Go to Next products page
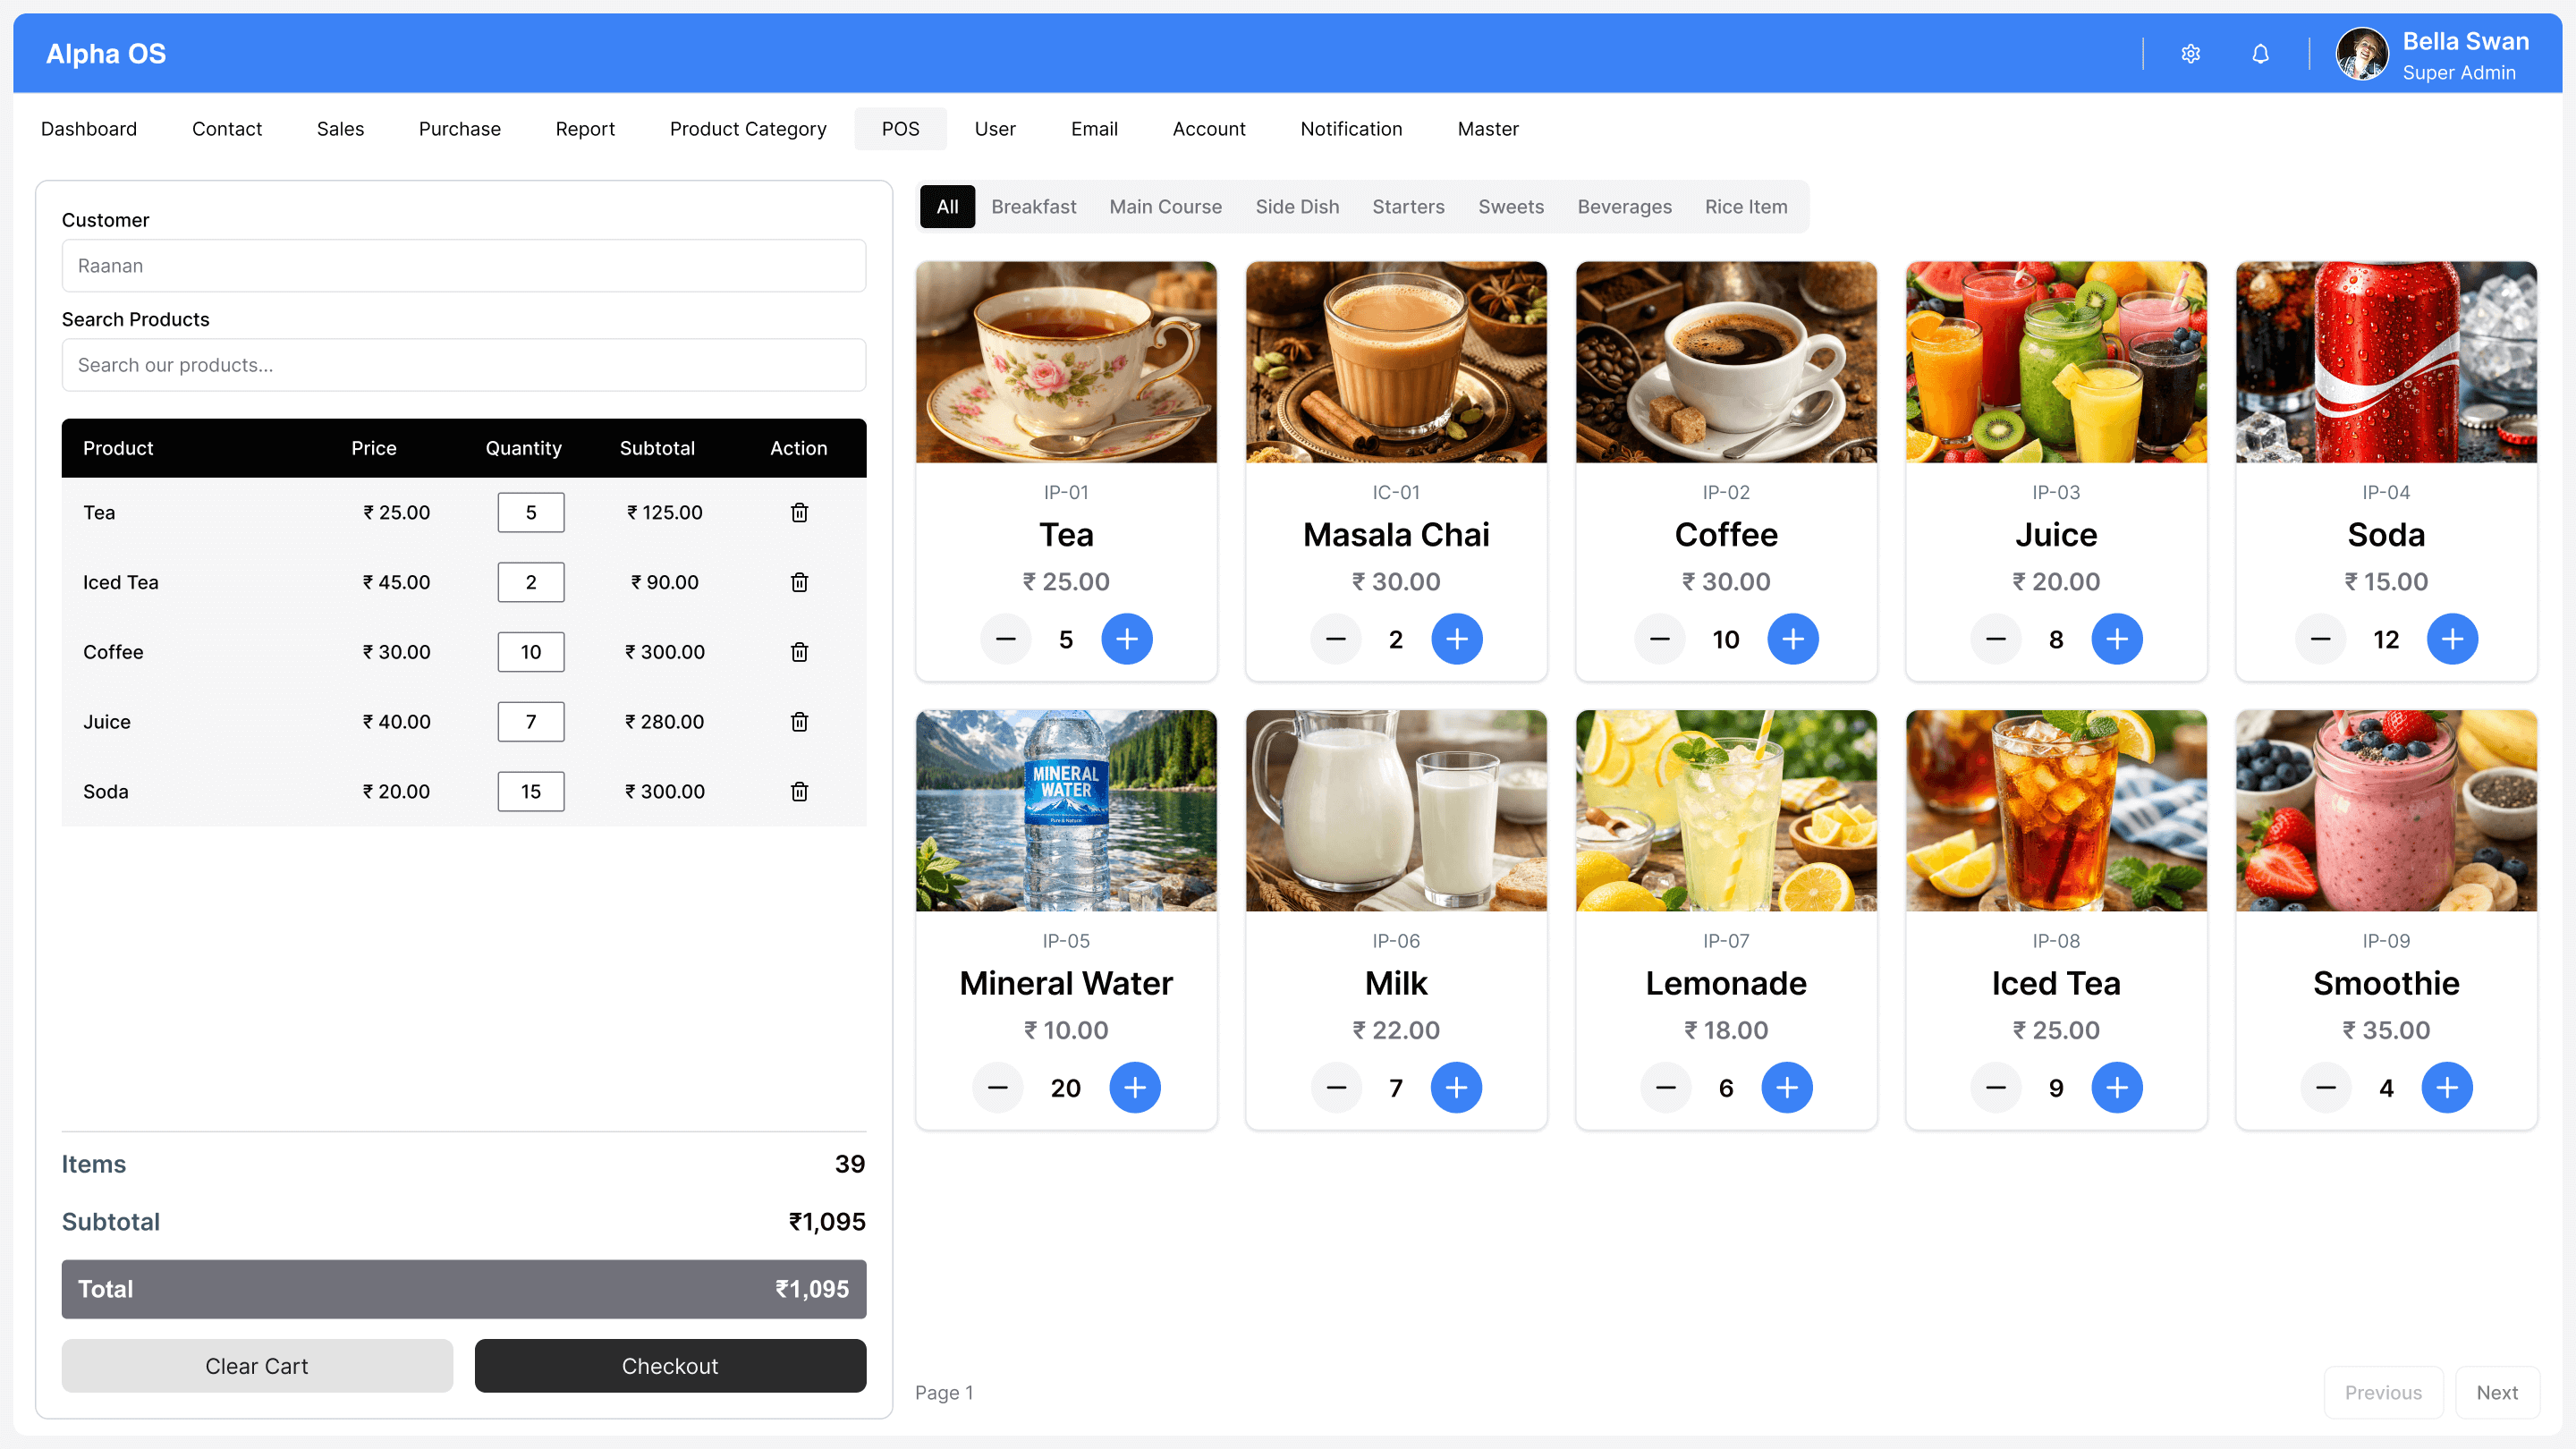The height and width of the screenshot is (1449, 2576). (2496, 1392)
